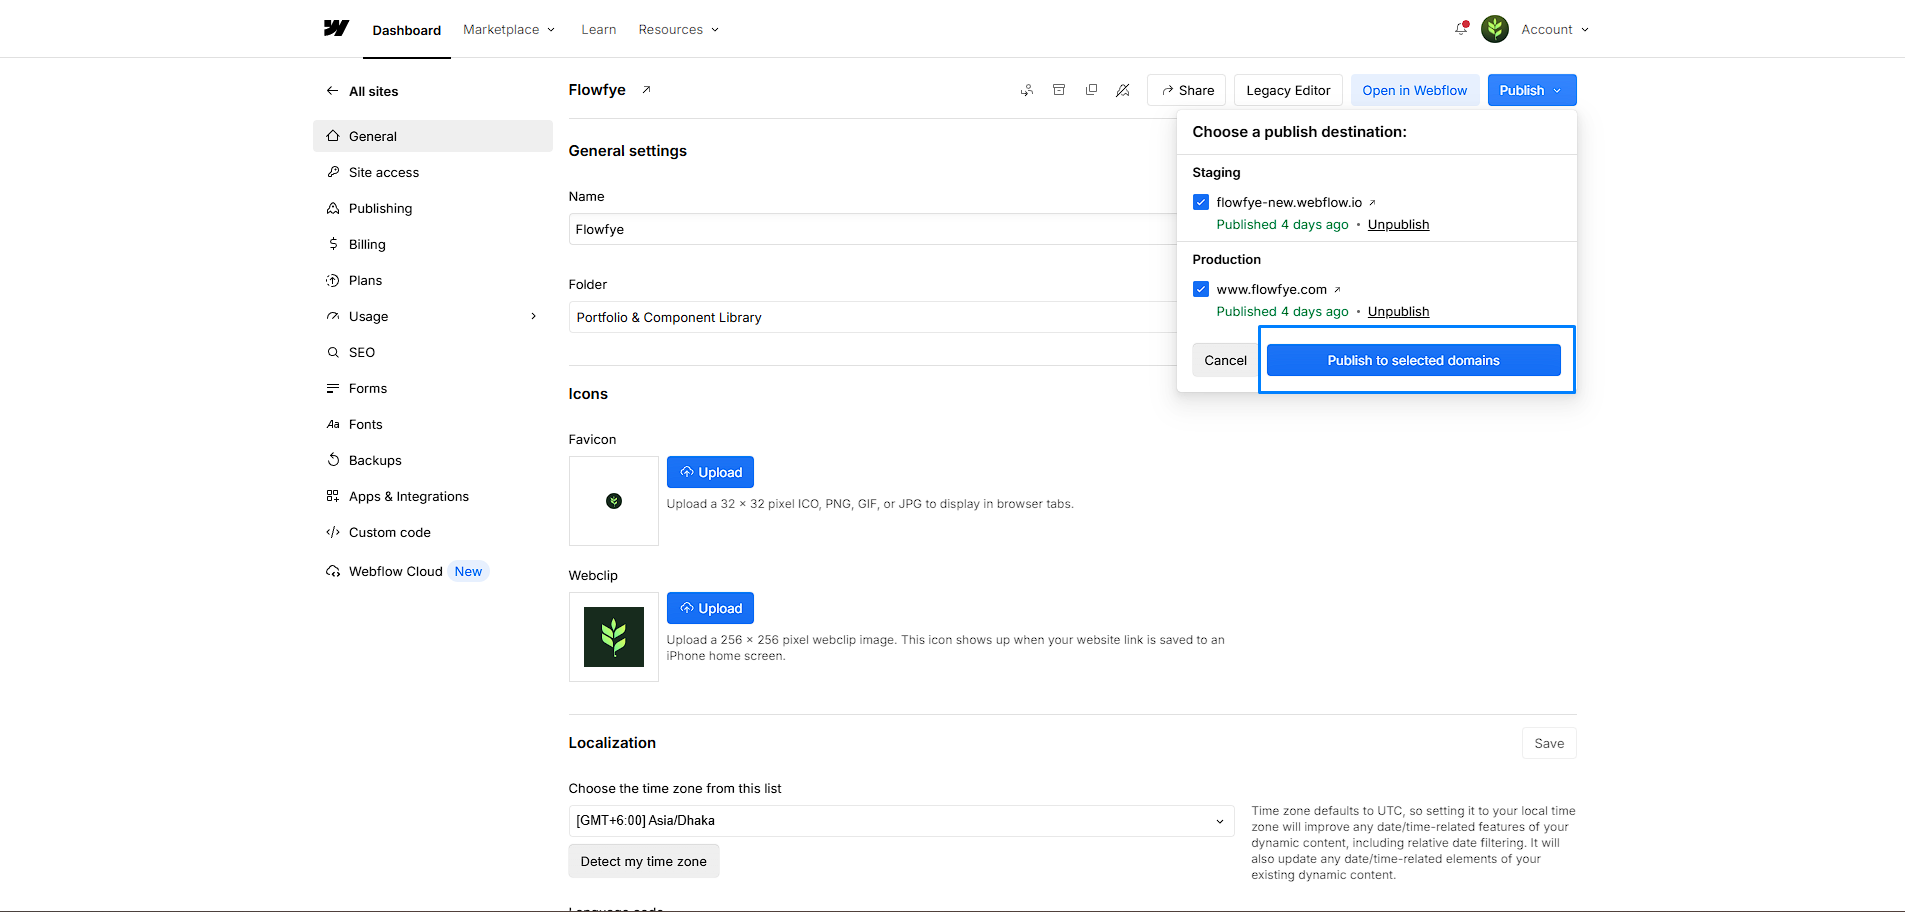1905x912 pixels.
Task: Click the unpublish rocket-slash icon
Action: click(1123, 90)
